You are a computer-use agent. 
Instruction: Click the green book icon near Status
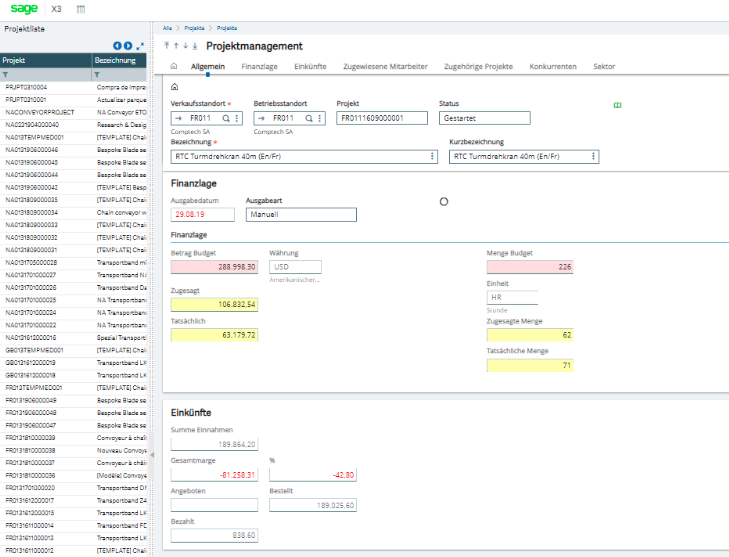coord(617,105)
